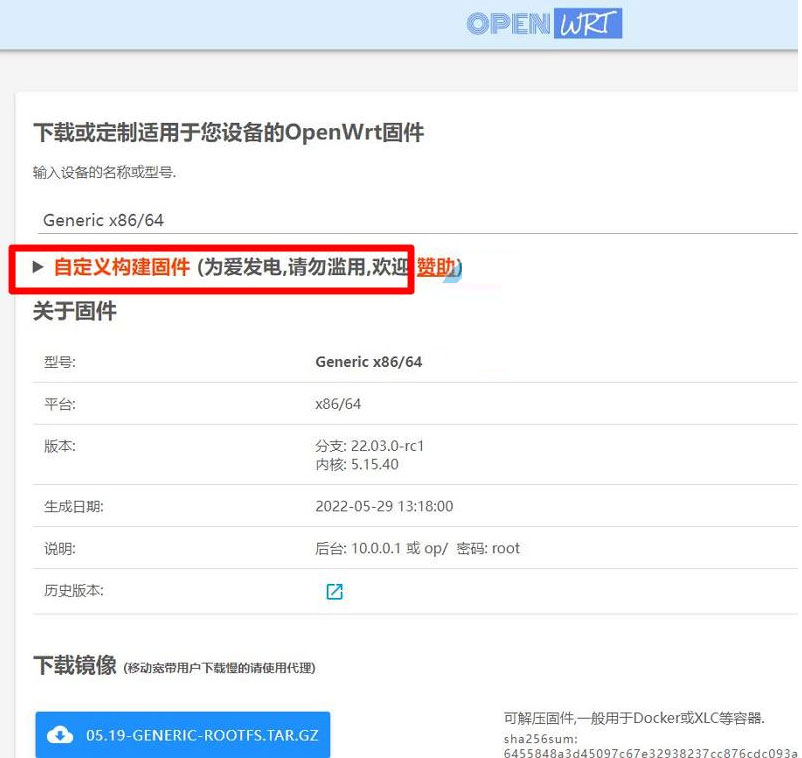Click the rootfs description mentioning Docker
The width and height of the screenshot is (802, 758).
click(x=634, y=718)
